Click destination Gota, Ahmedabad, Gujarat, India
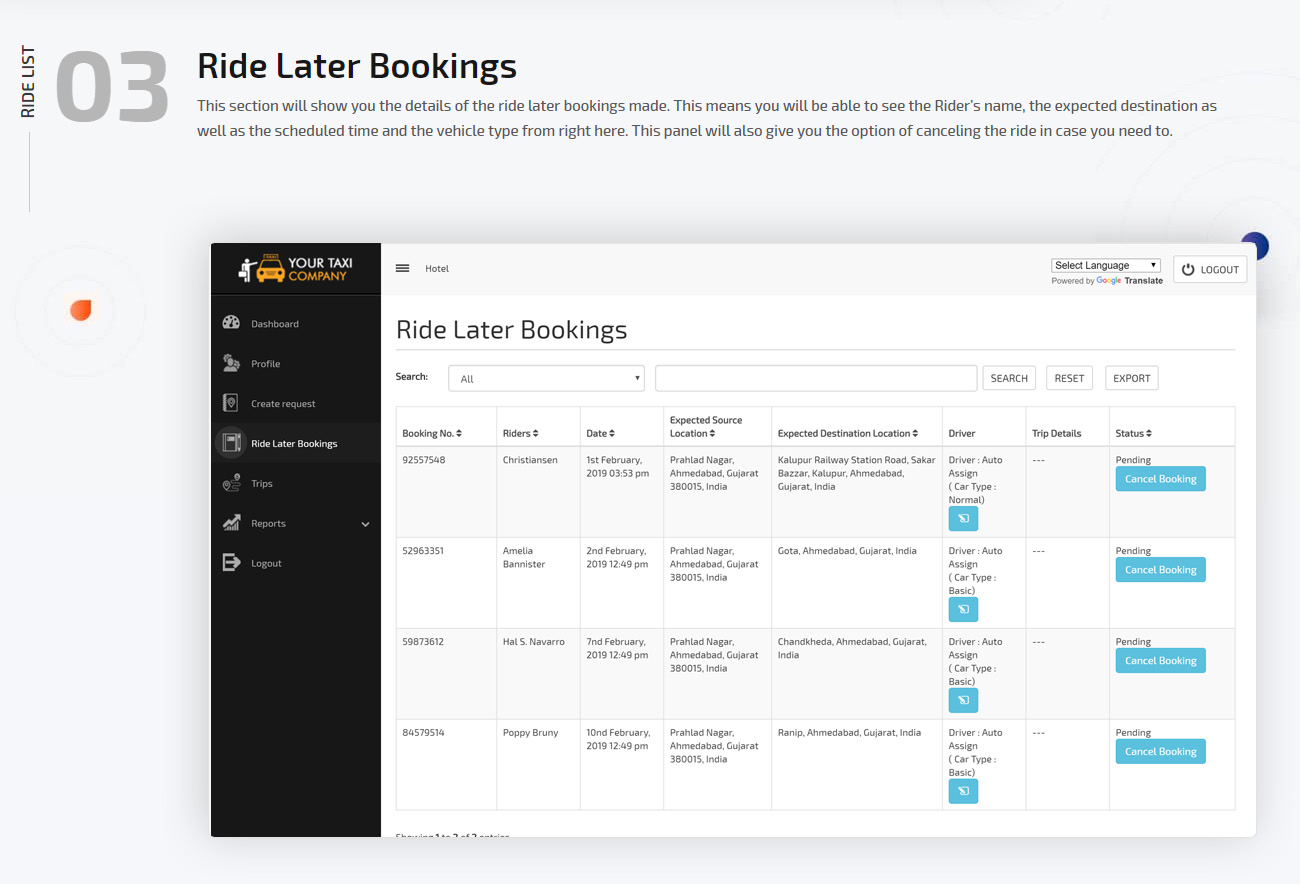This screenshot has width=1301, height=885. pos(847,551)
